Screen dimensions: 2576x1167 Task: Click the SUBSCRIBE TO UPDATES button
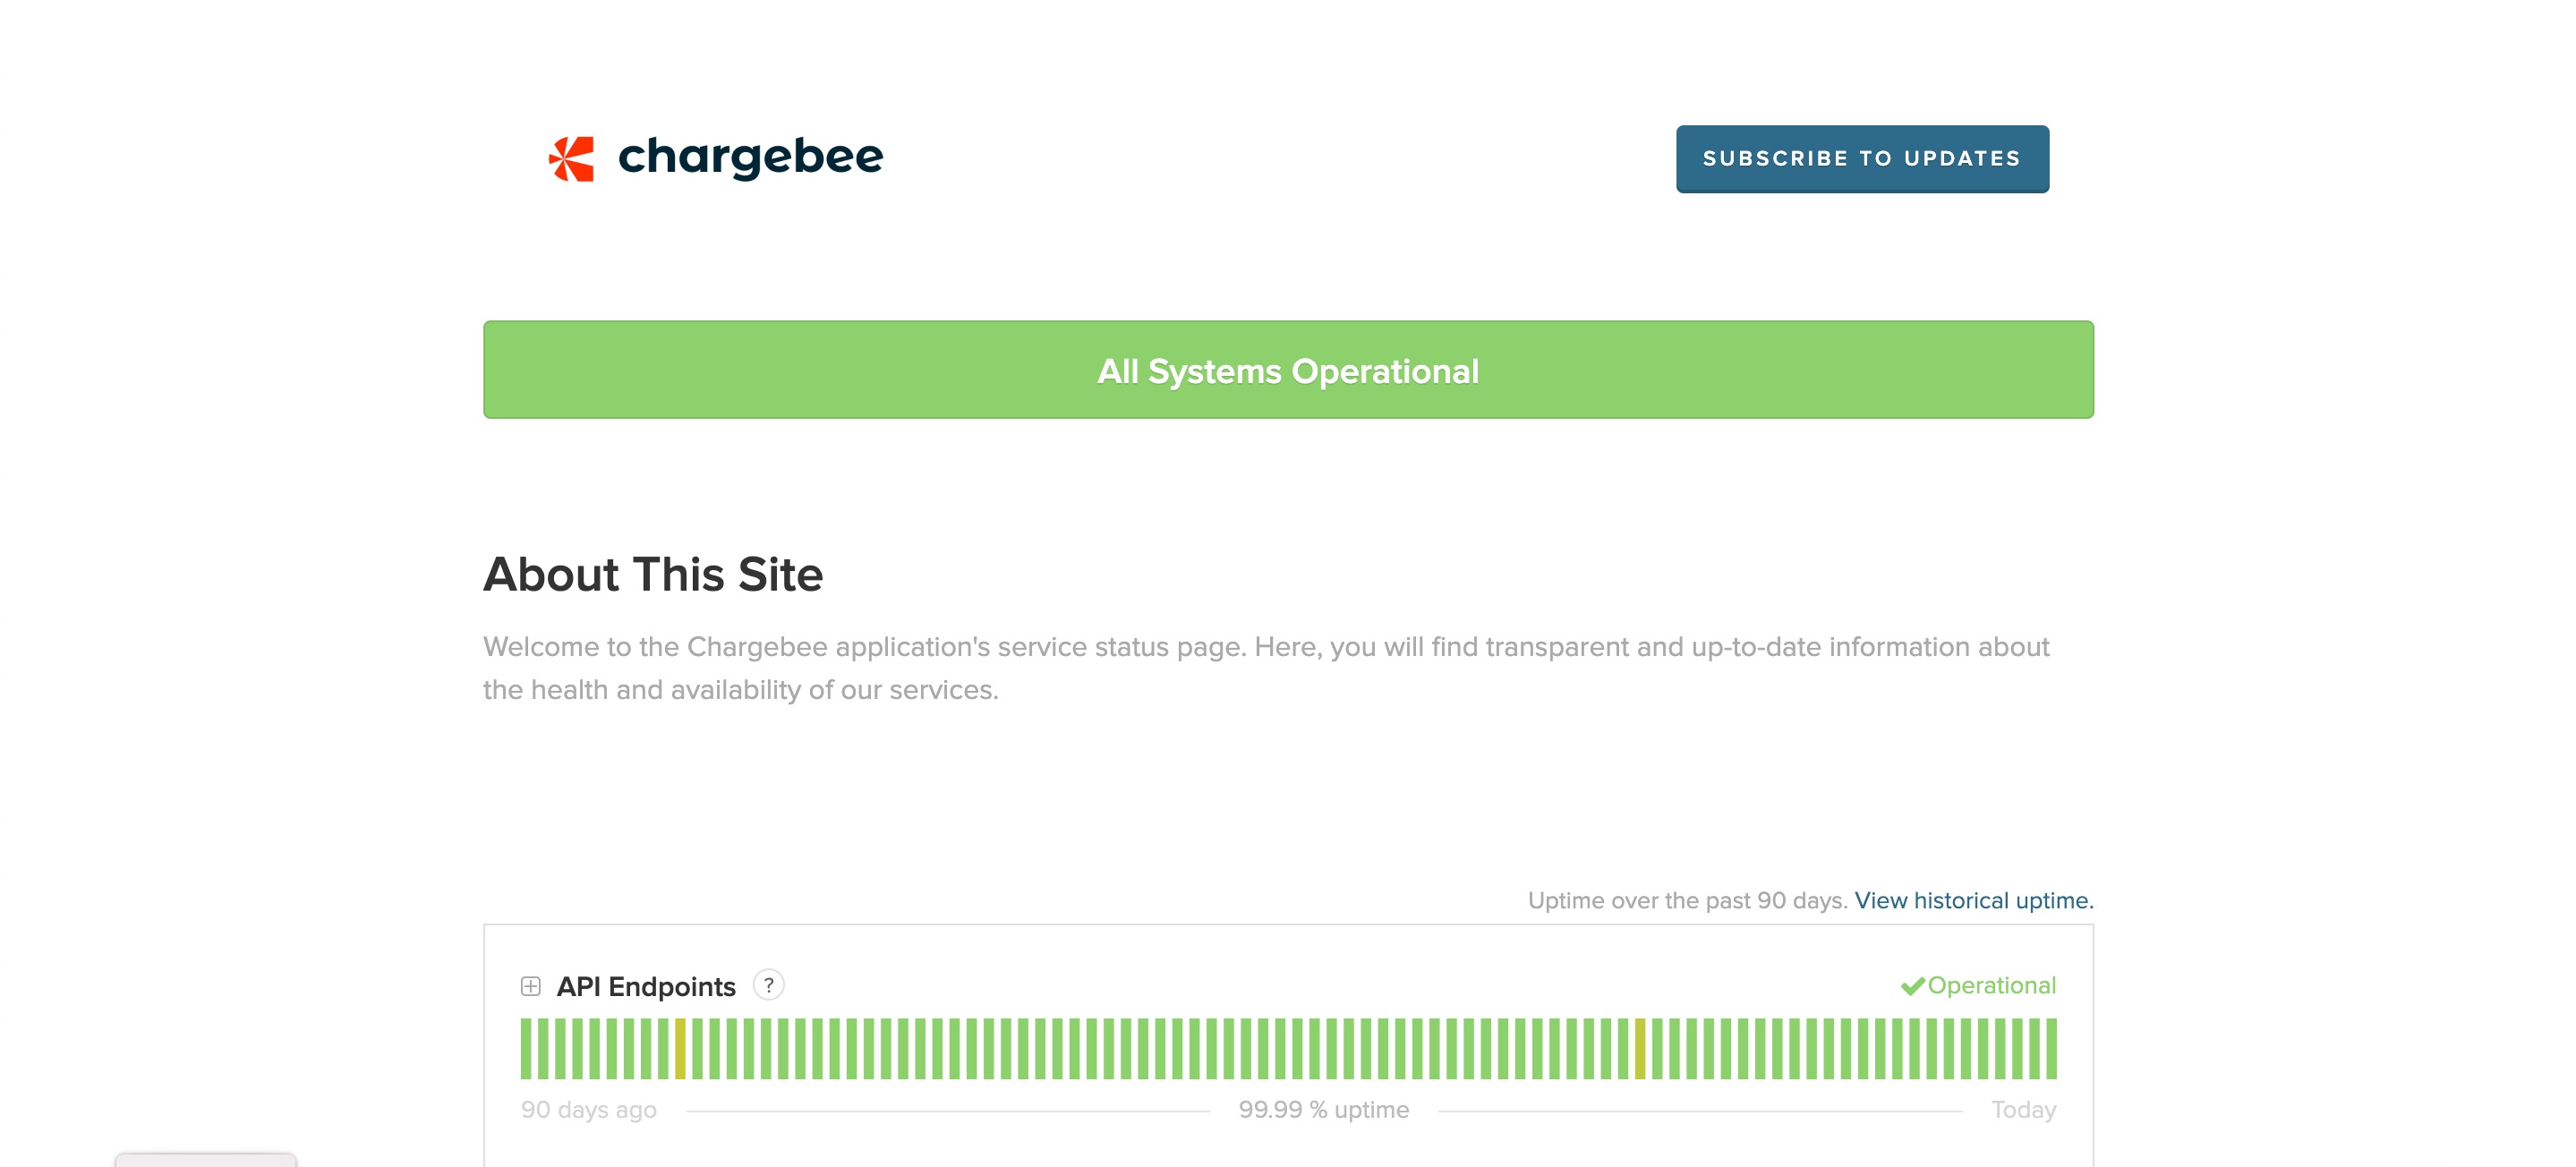1861,159
